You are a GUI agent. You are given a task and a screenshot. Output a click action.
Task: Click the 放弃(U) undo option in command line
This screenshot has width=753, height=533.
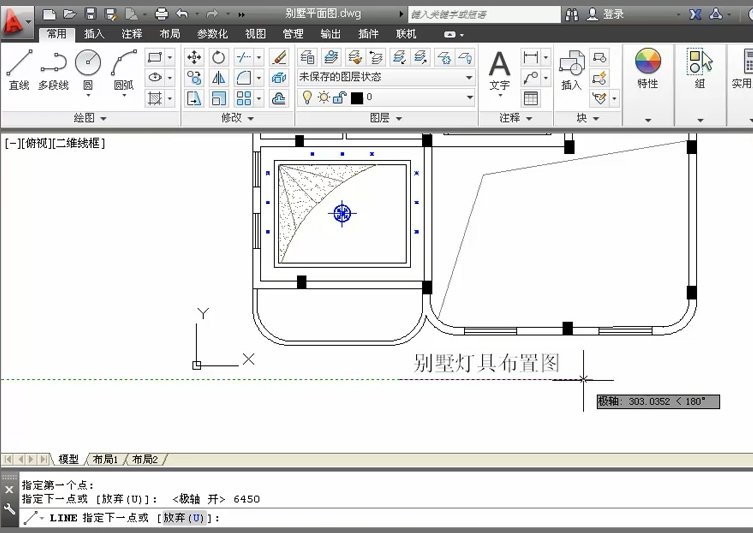pyautogui.click(x=184, y=518)
